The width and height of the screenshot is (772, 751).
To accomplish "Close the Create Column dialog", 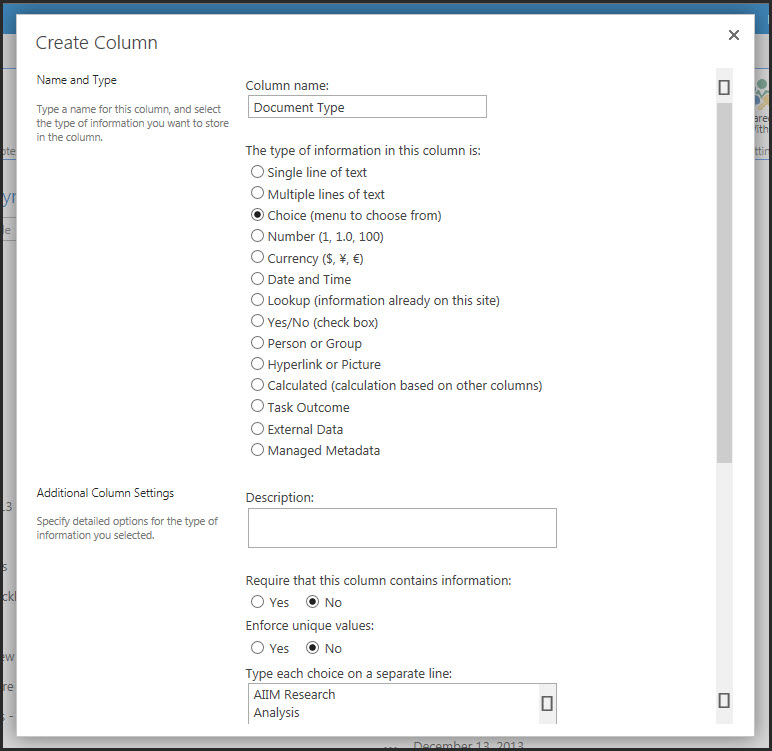I will [734, 35].
